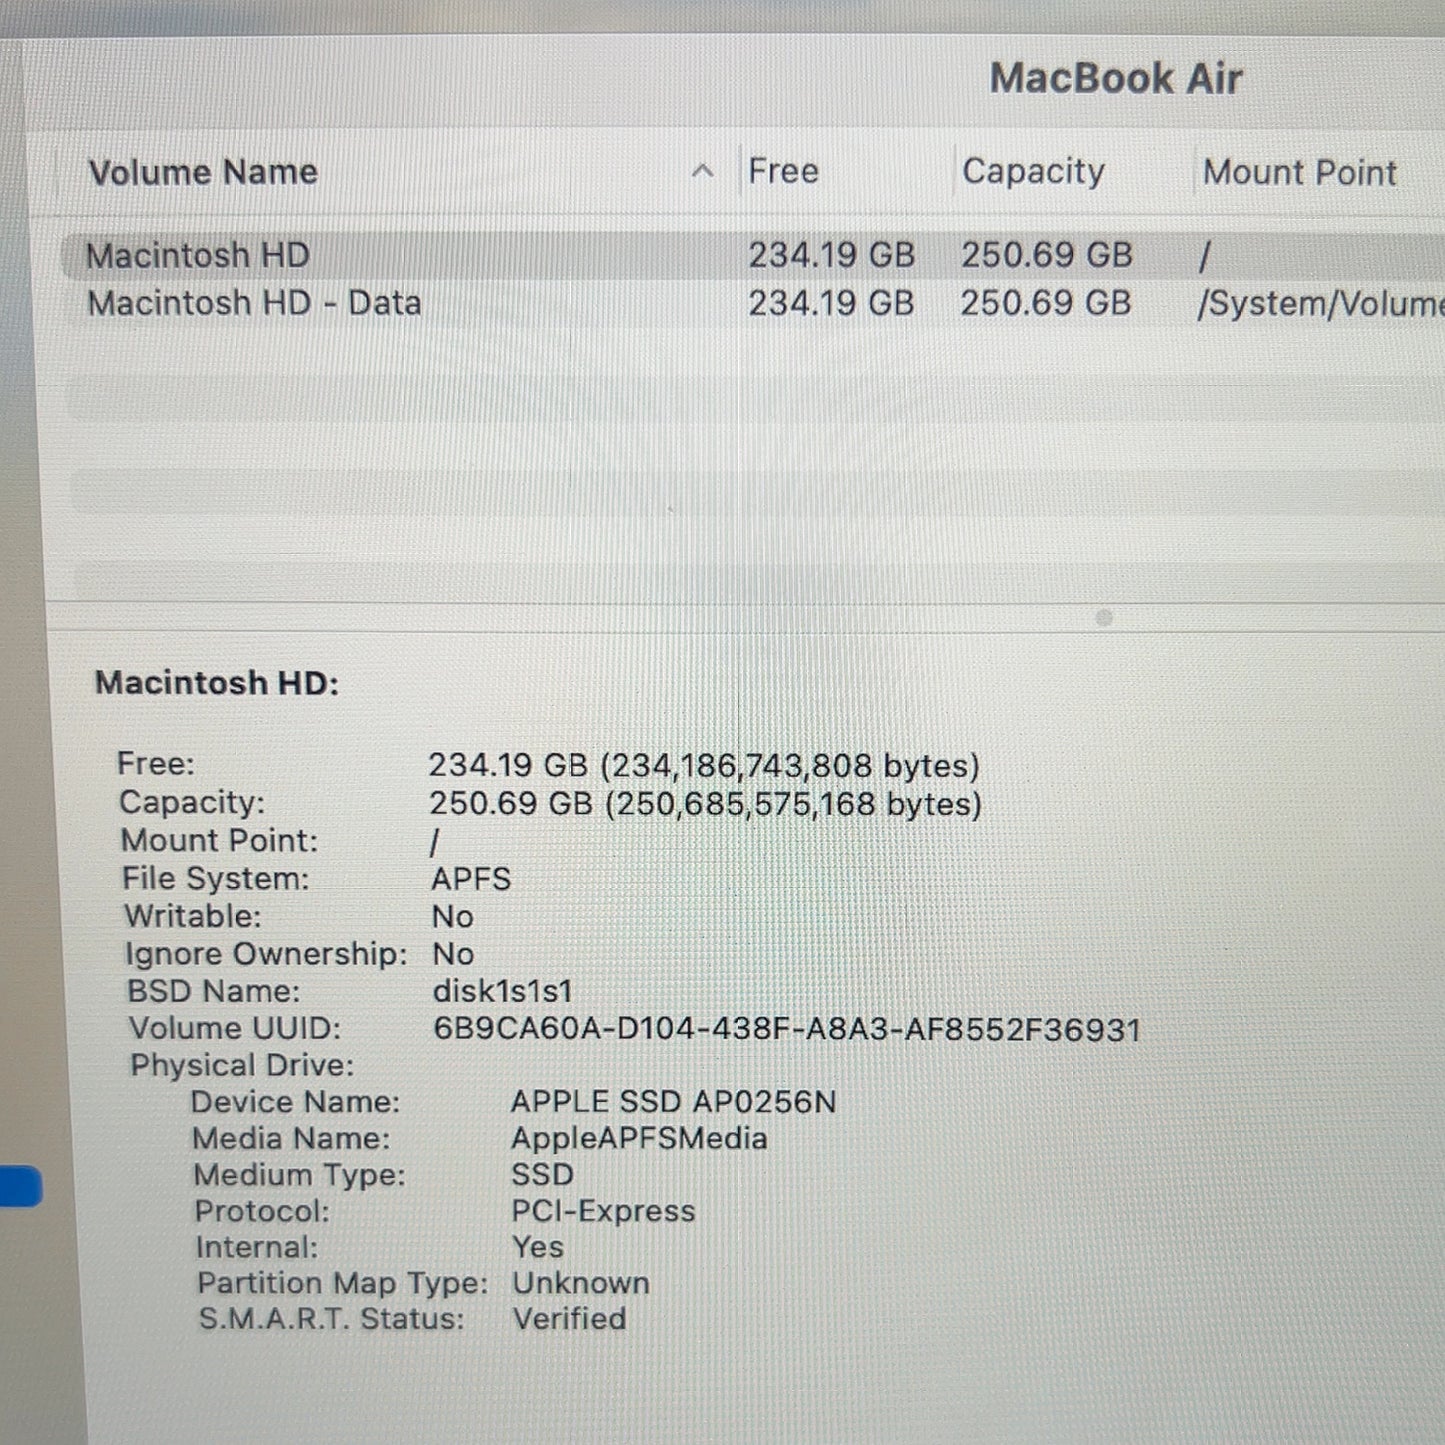The width and height of the screenshot is (1445, 1445).
Task: Click the PCI-Express protocol value
Action: [603, 1211]
